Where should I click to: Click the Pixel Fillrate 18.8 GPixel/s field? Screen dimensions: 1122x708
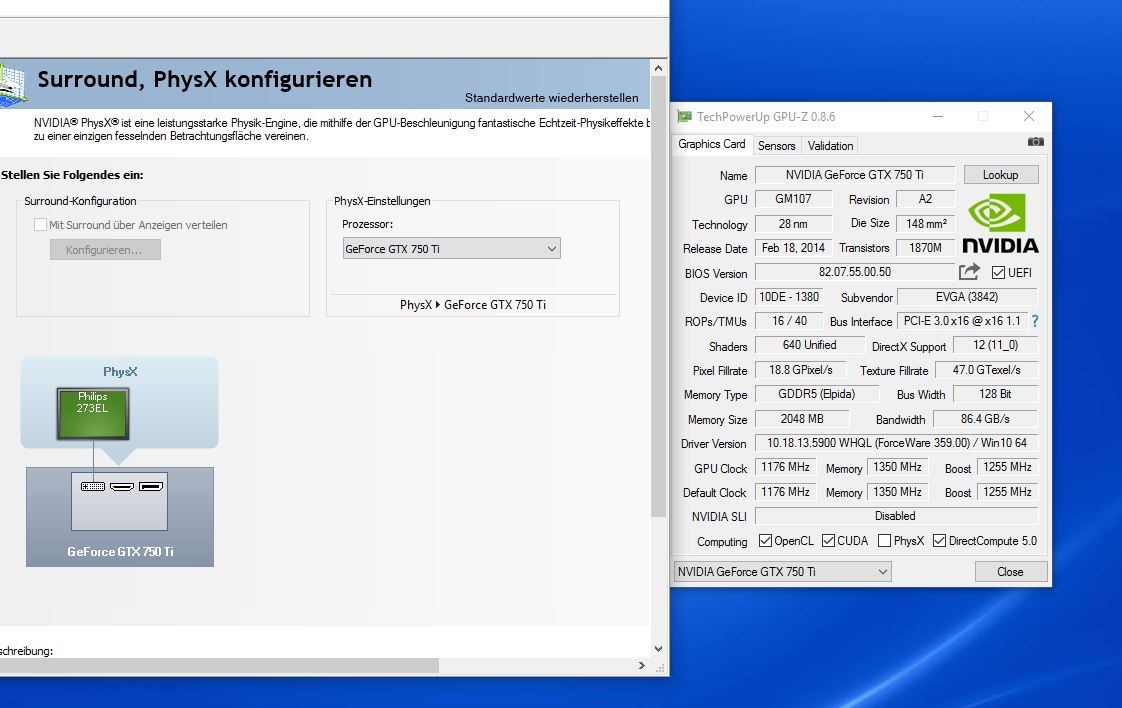(801, 370)
